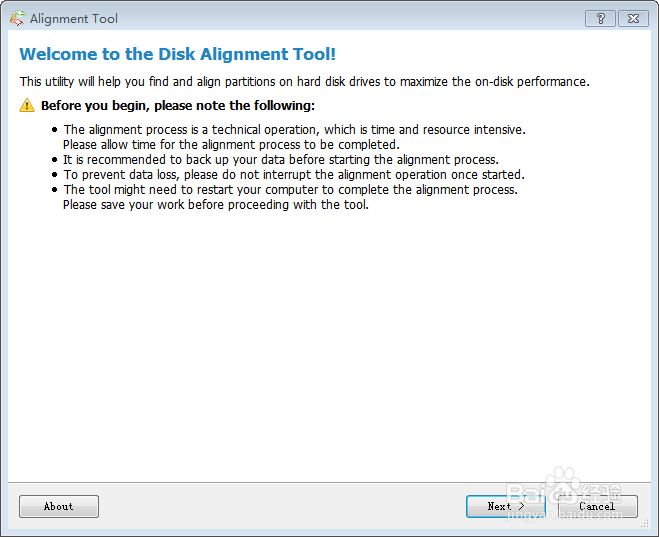Proceed with the Next button
The image size is (659, 537).
pos(506,506)
